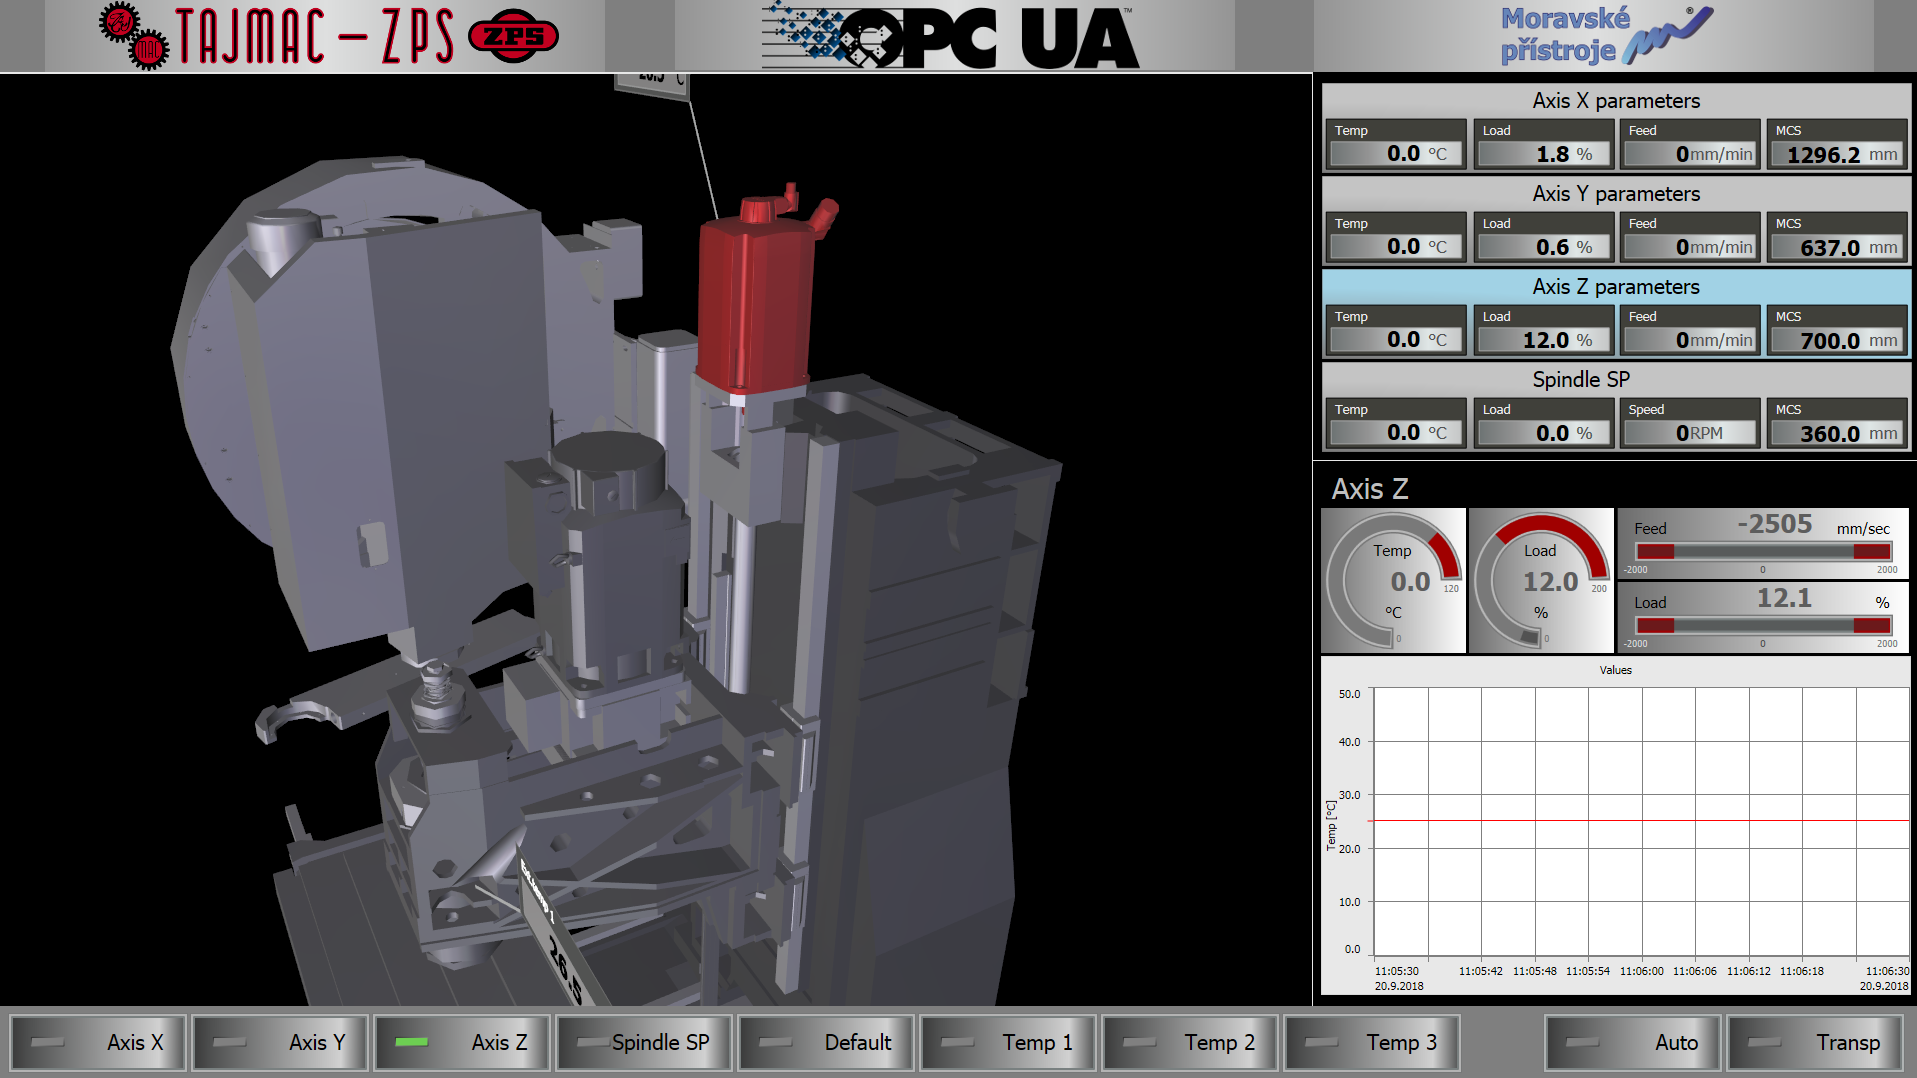Open the Spindle SP parameters panel
1917x1078 pixels.
point(1615,380)
